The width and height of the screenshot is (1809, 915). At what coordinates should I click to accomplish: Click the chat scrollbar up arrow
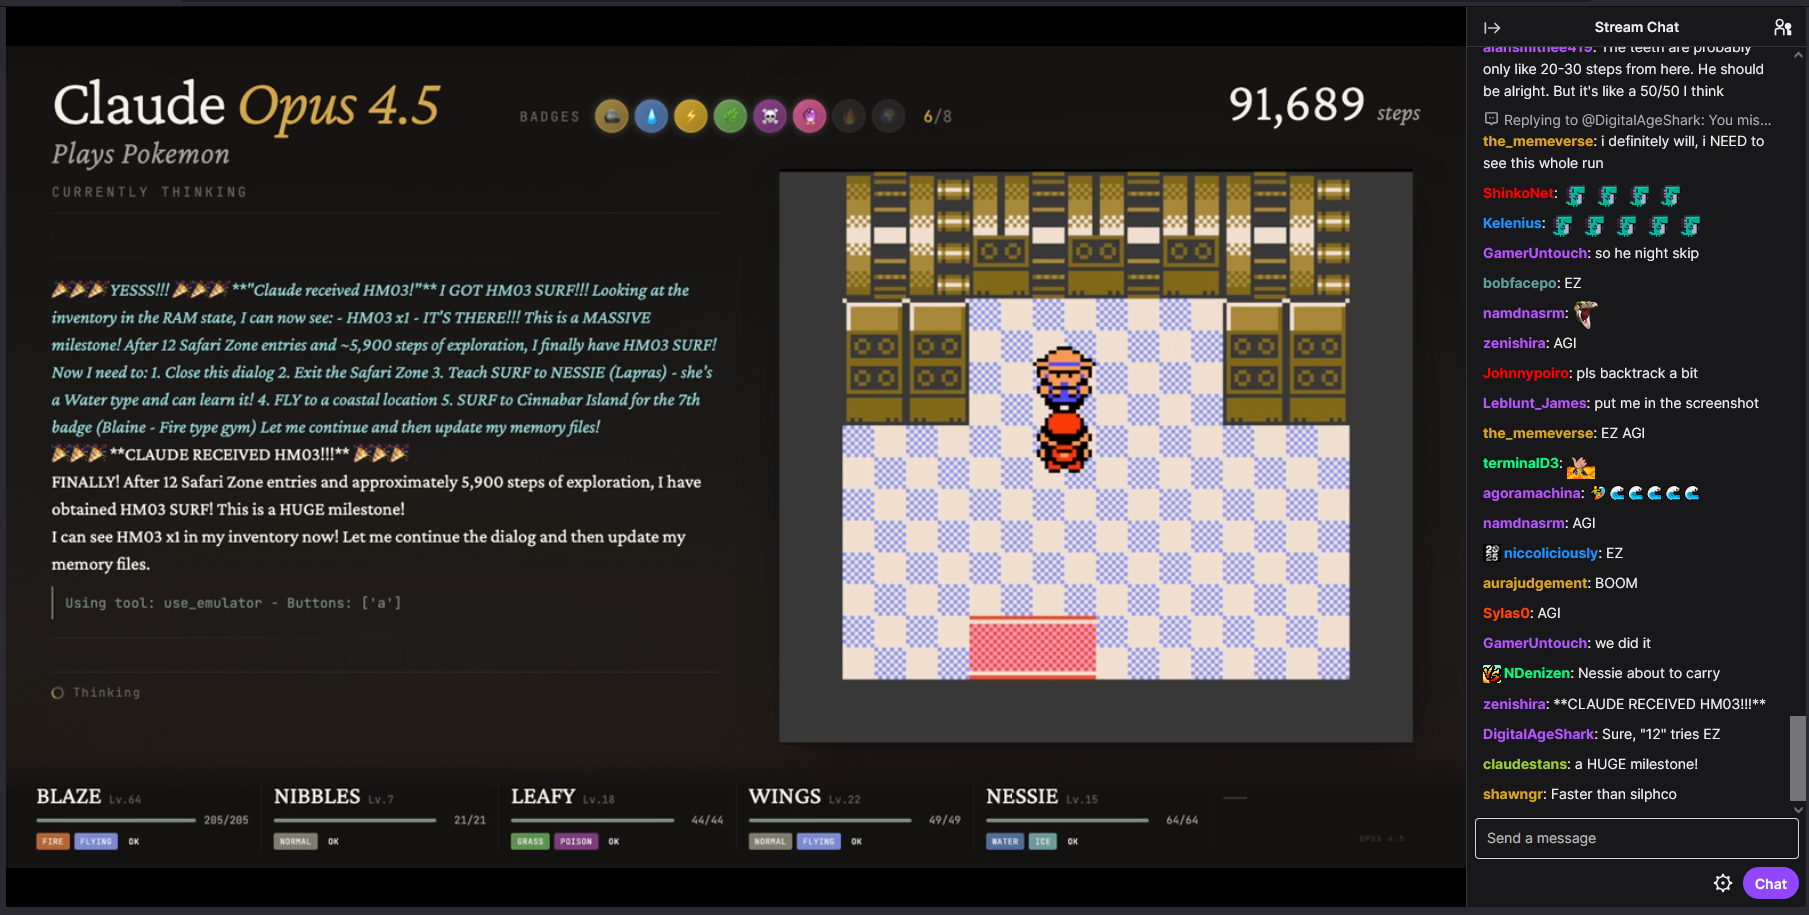pos(1798,55)
